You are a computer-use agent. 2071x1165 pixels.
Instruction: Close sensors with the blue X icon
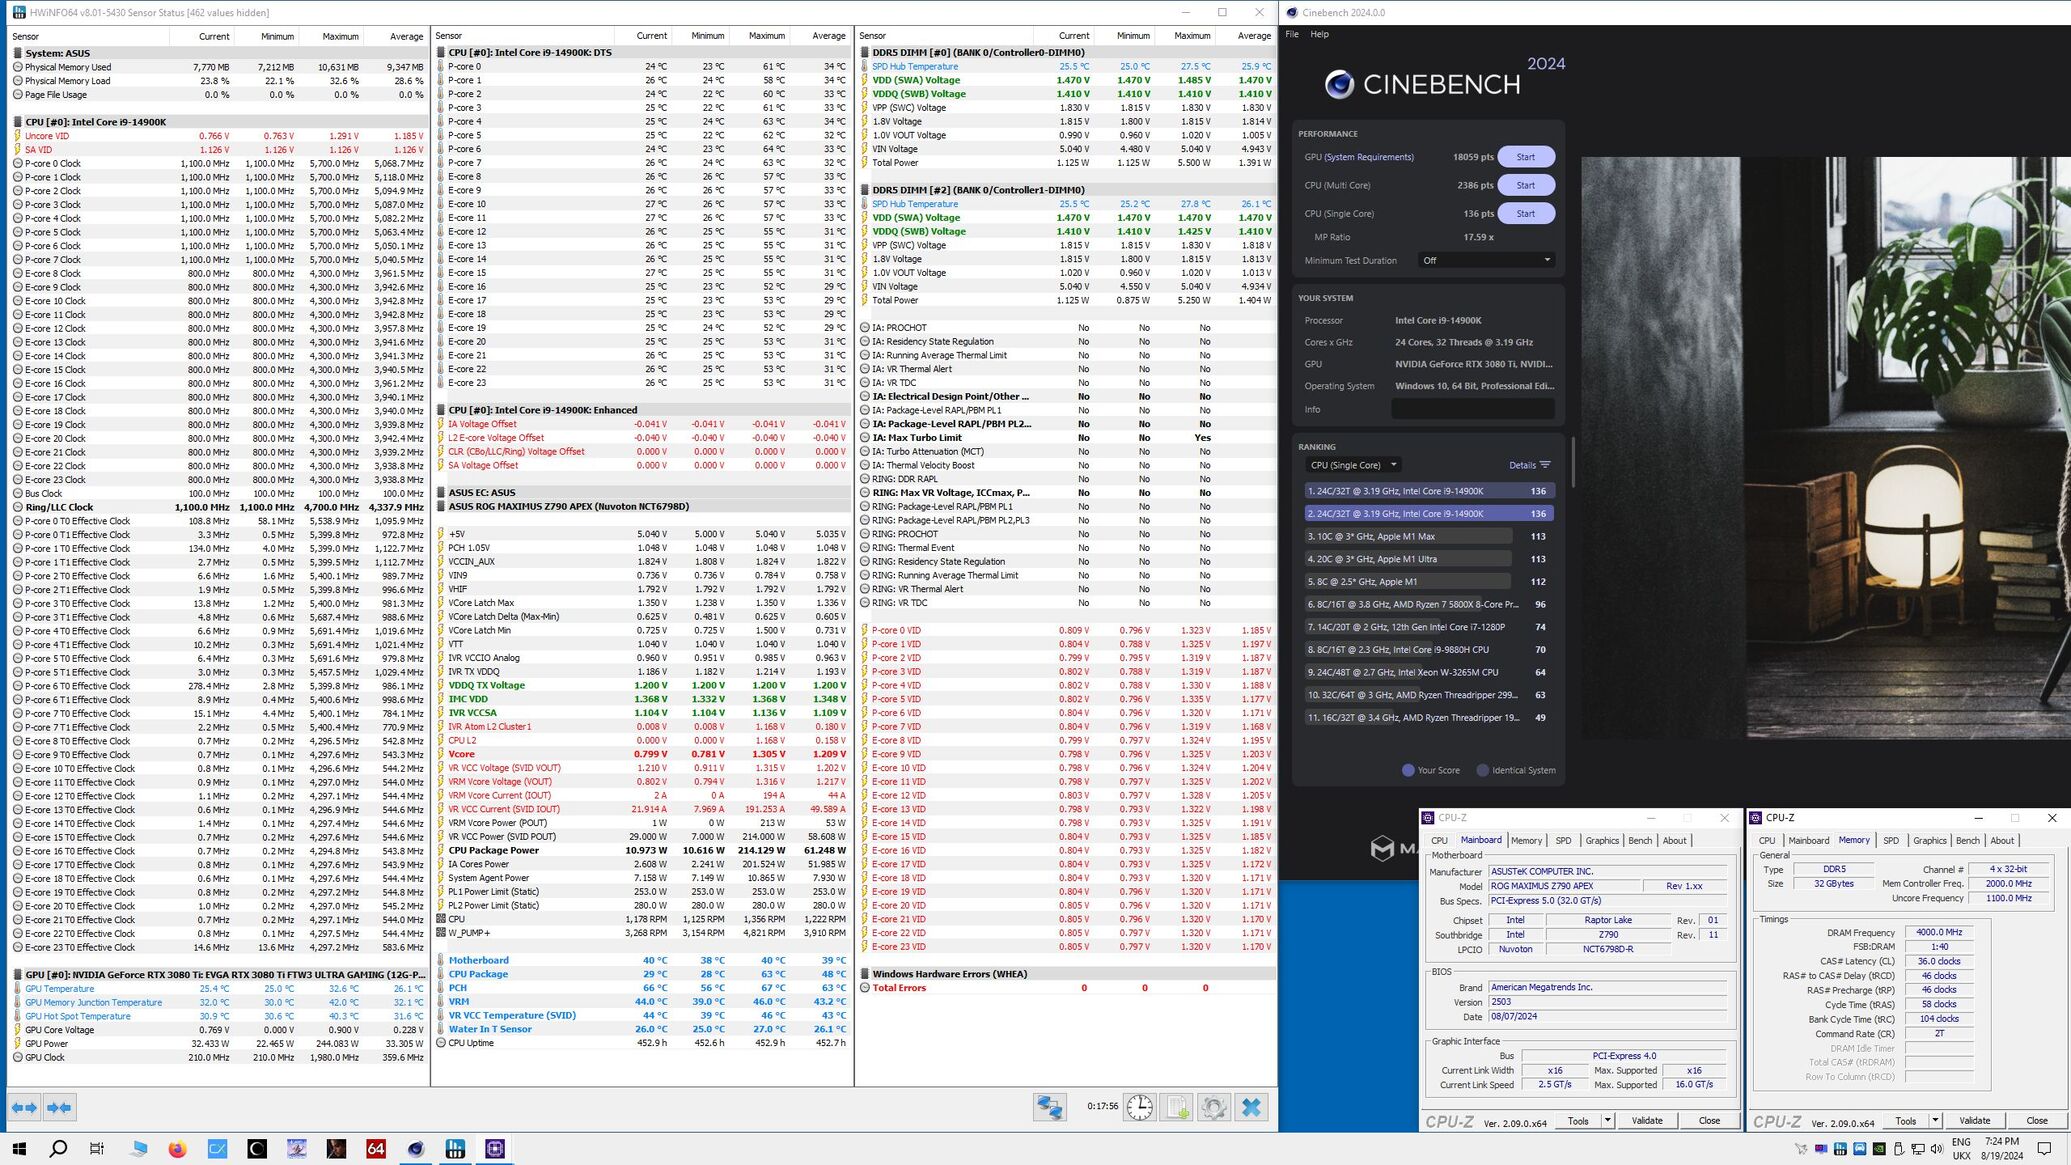coord(1251,1107)
